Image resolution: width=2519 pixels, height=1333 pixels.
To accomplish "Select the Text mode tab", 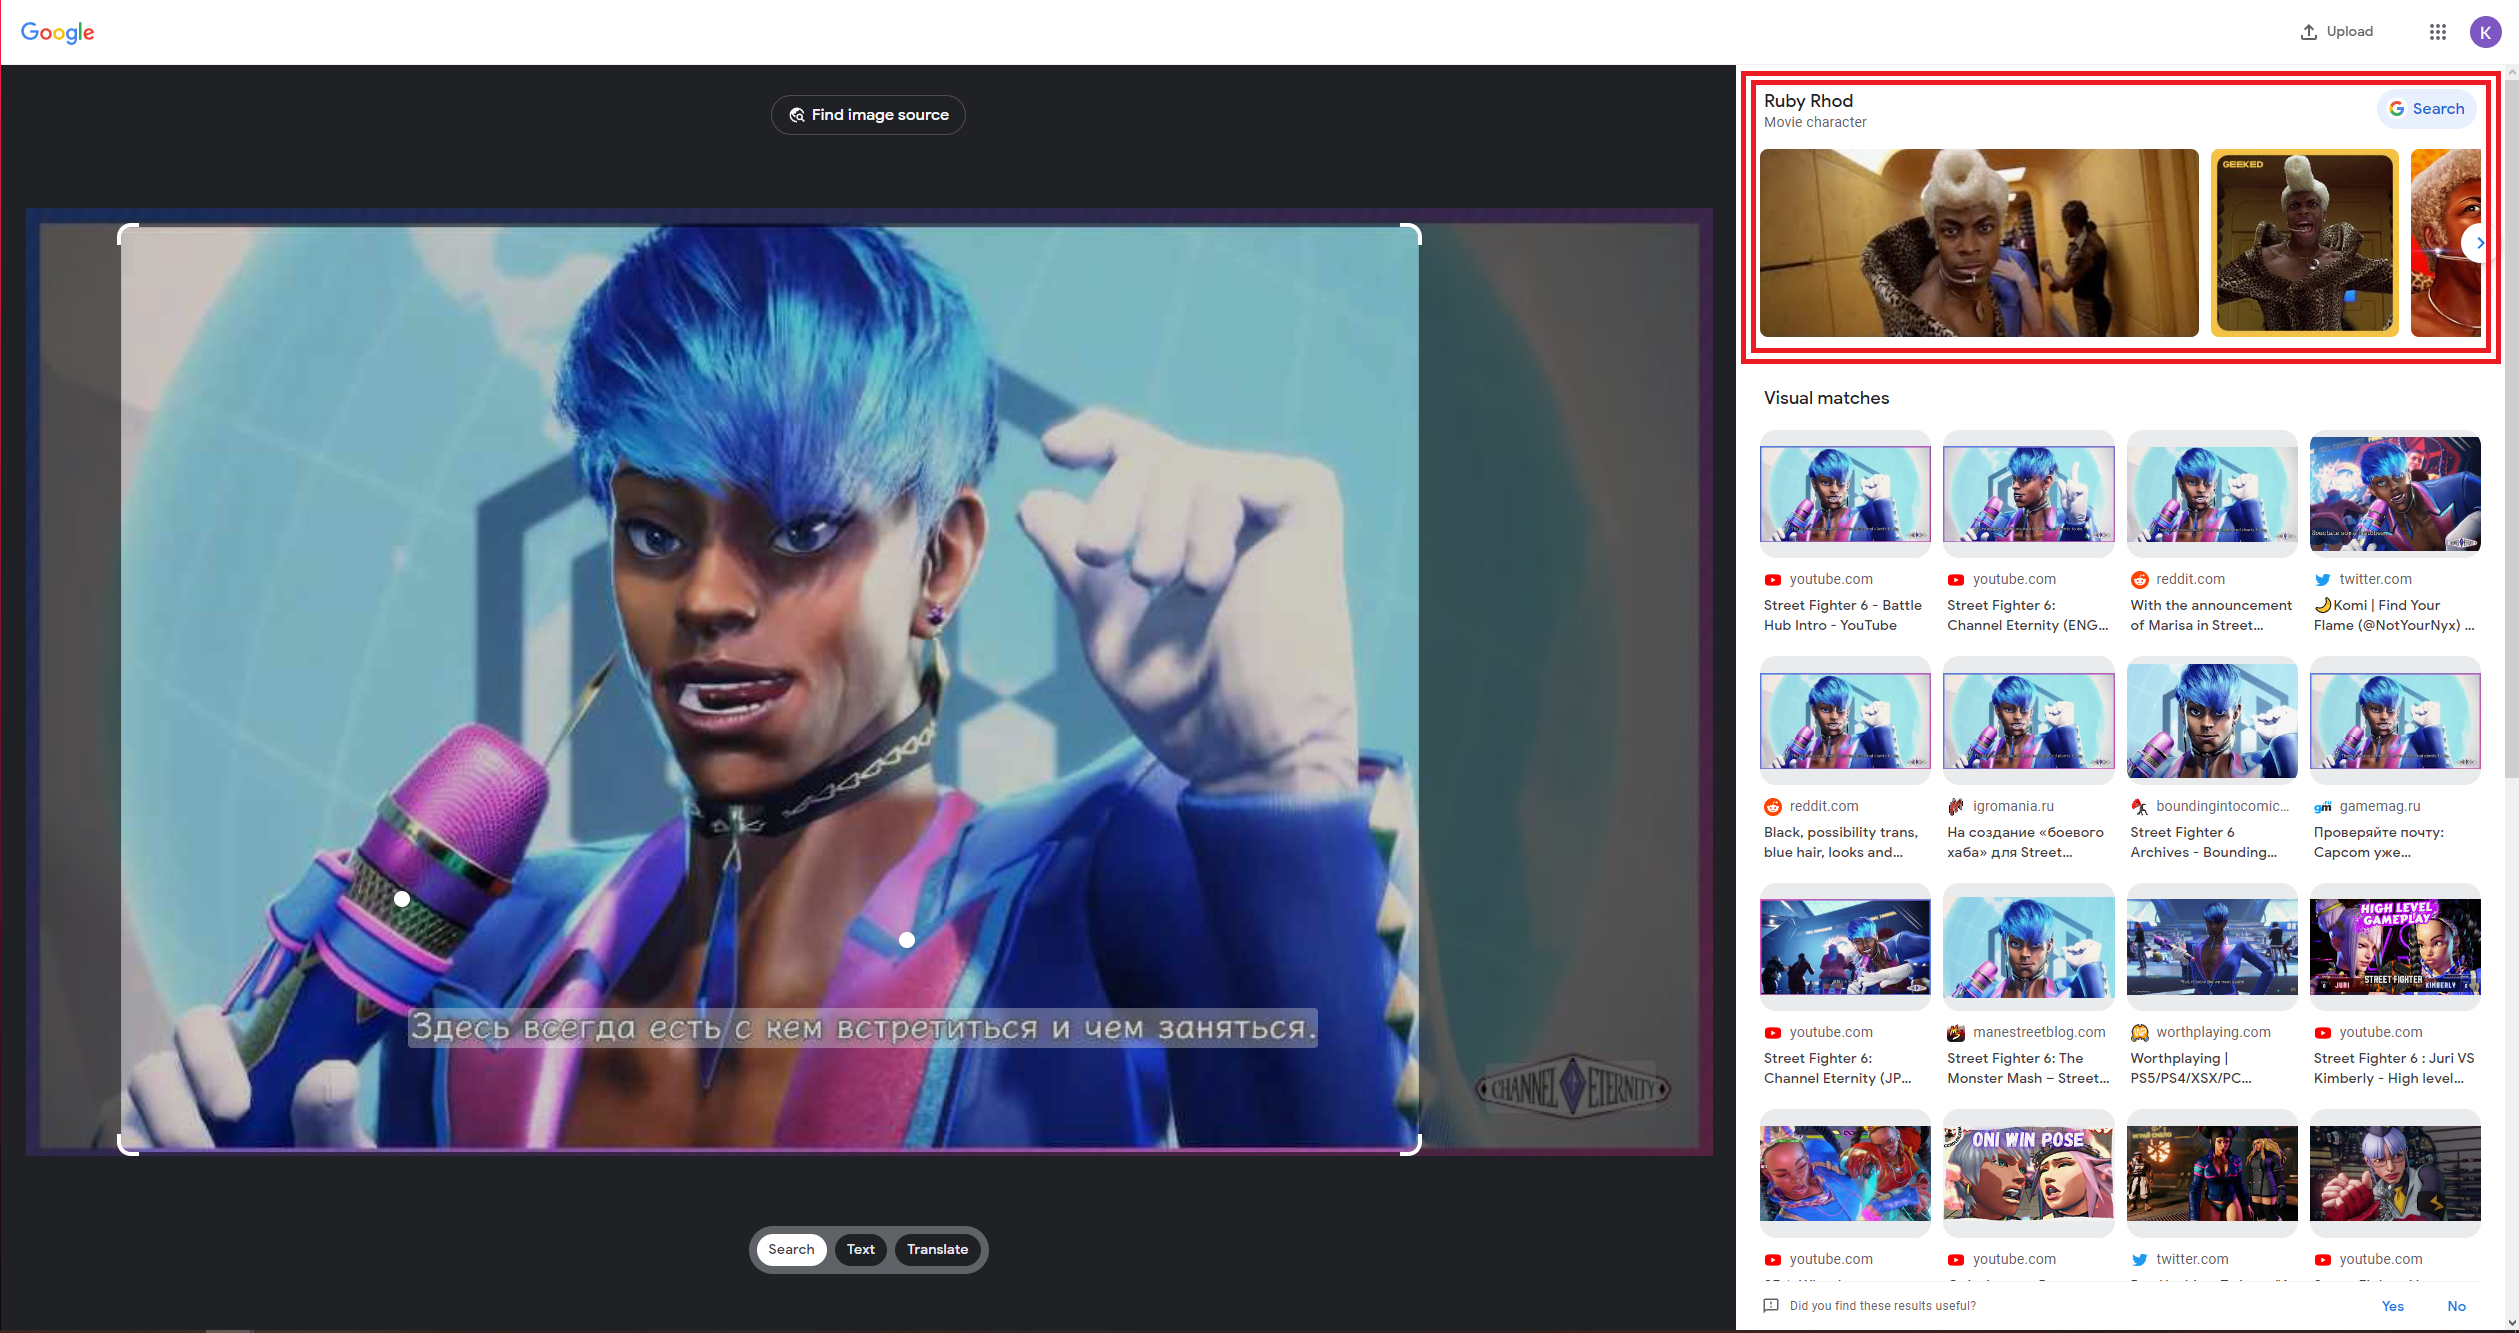I will [860, 1249].
